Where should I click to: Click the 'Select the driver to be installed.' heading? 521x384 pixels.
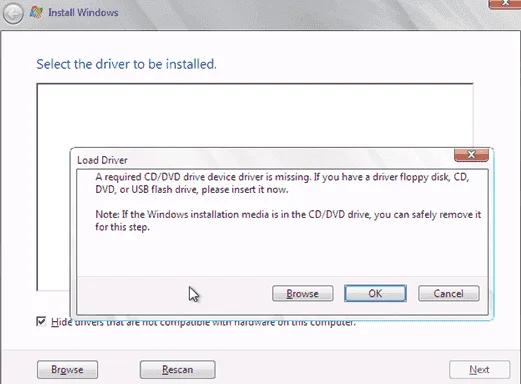pos(126,64)
